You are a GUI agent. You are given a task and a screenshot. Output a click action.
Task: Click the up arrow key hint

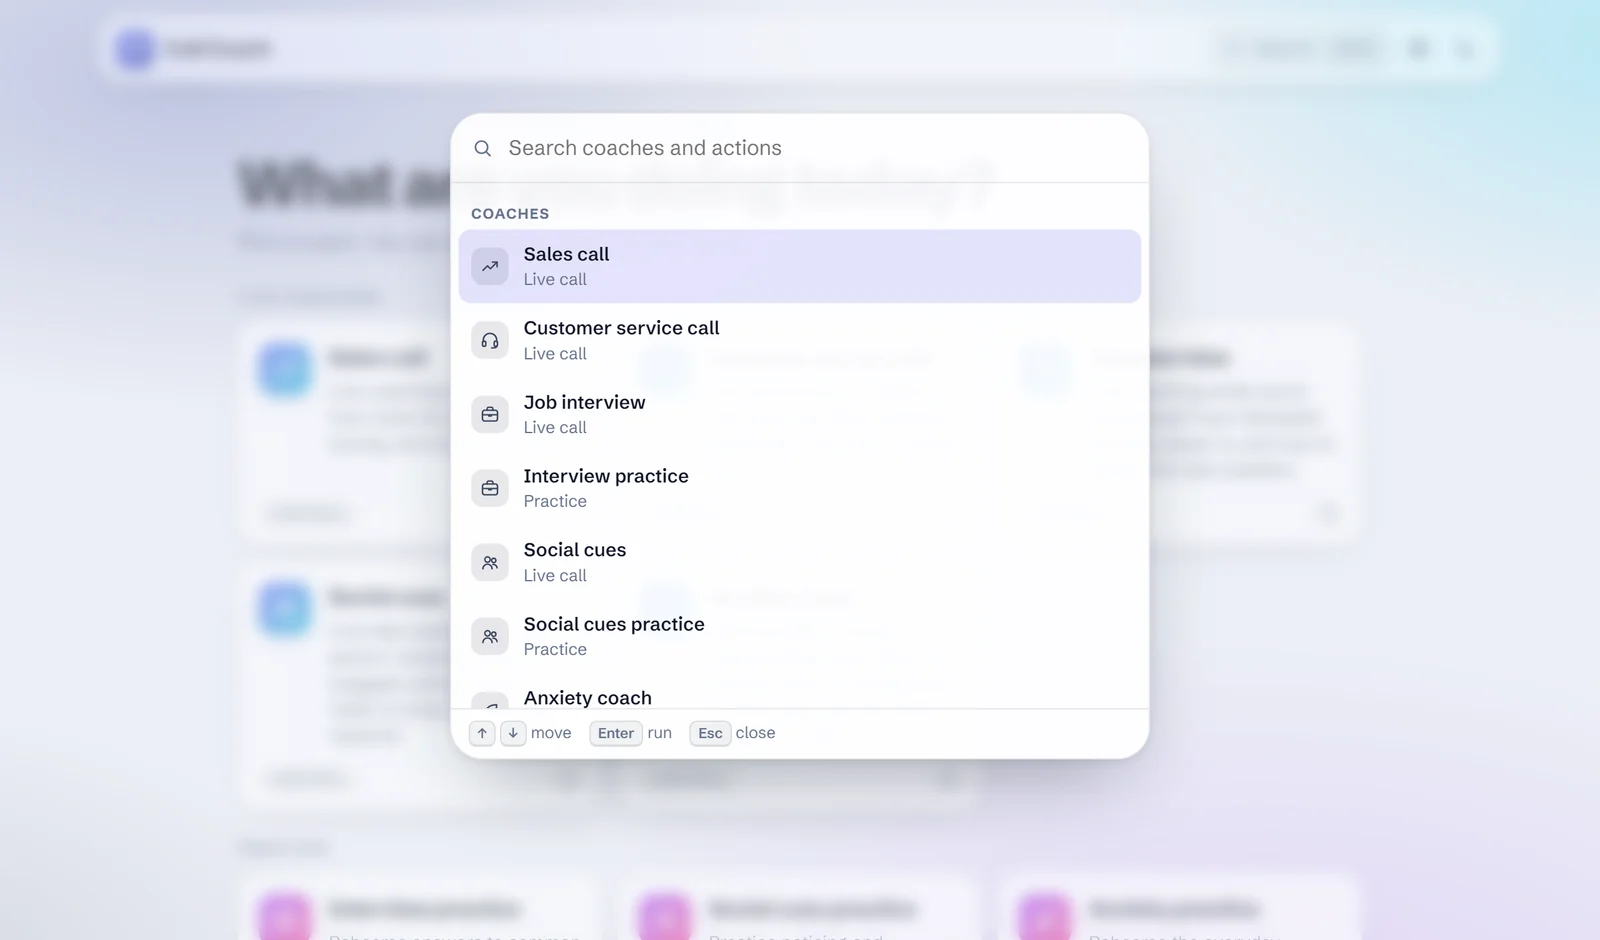(x=482, y=733)
